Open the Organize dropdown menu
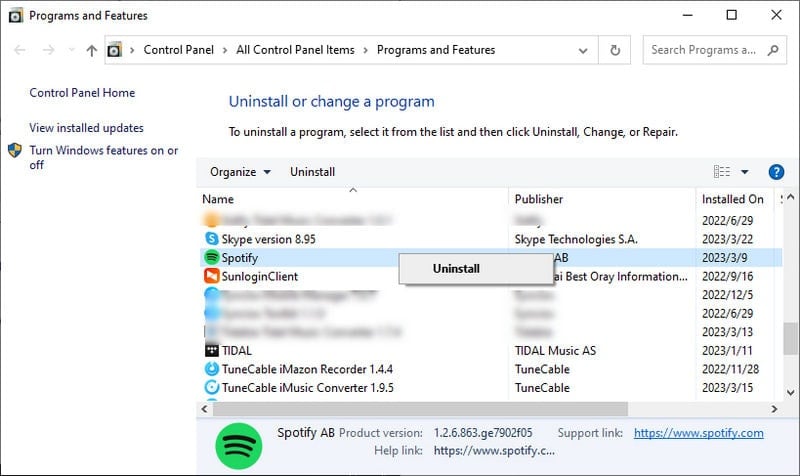The height and width of the screenshot is (476, 800). pos(240,172)
